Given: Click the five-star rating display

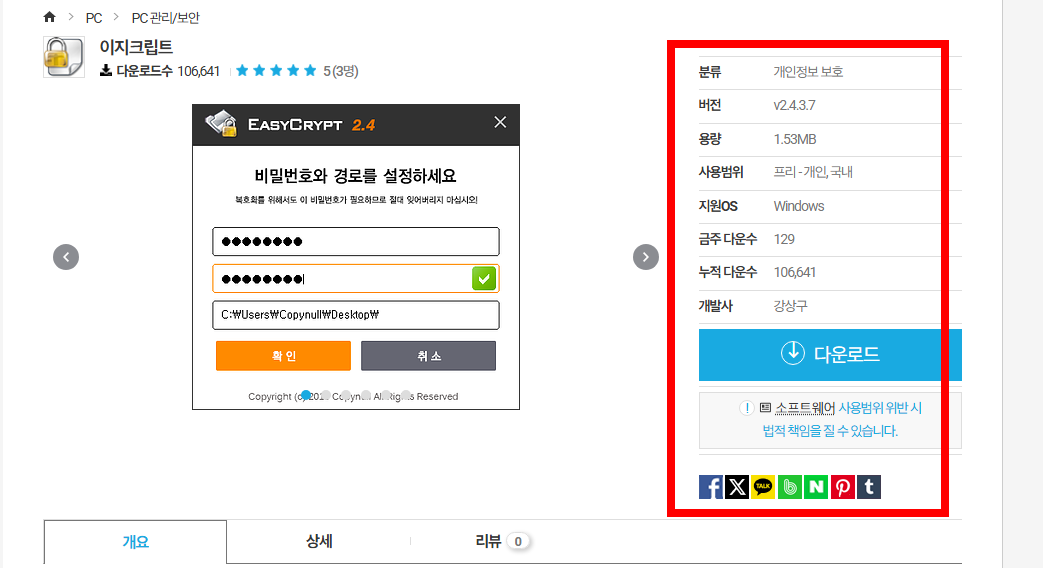Looking at the screenshot, I should [276, 71].
